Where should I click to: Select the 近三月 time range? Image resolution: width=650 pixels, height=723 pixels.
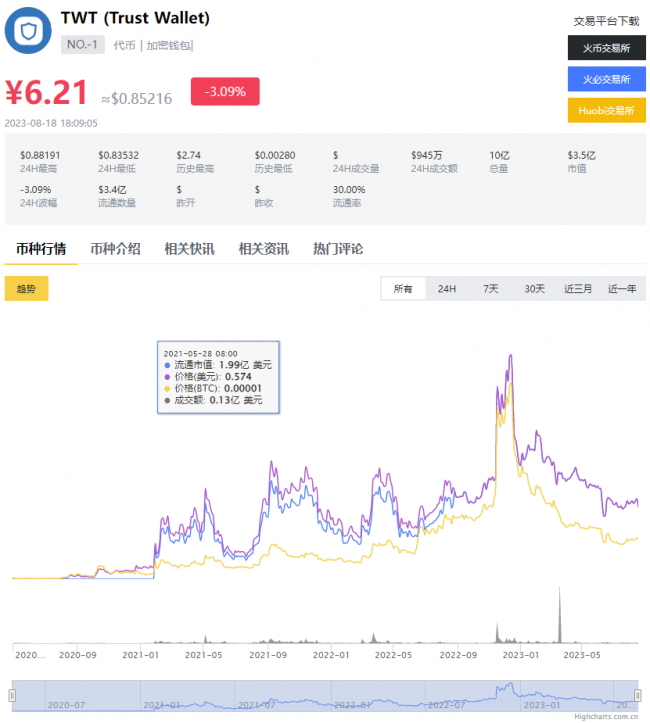(x=578, y=289)
